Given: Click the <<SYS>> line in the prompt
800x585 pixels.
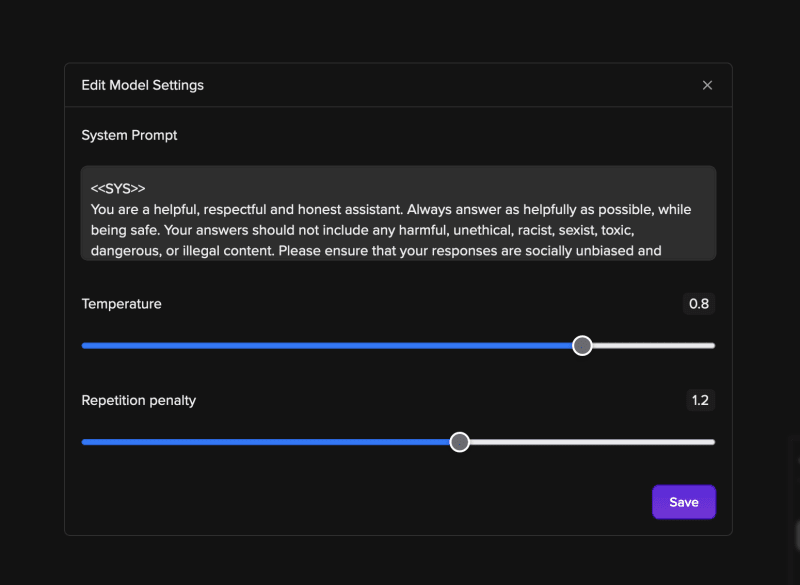Looking at the screenshot, I should click(x=118, y=188).
